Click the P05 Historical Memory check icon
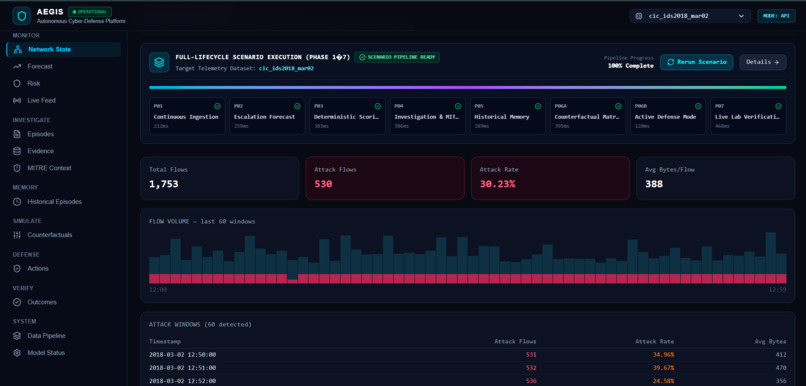The image size is (806, 386). click(x=538, y=106)
